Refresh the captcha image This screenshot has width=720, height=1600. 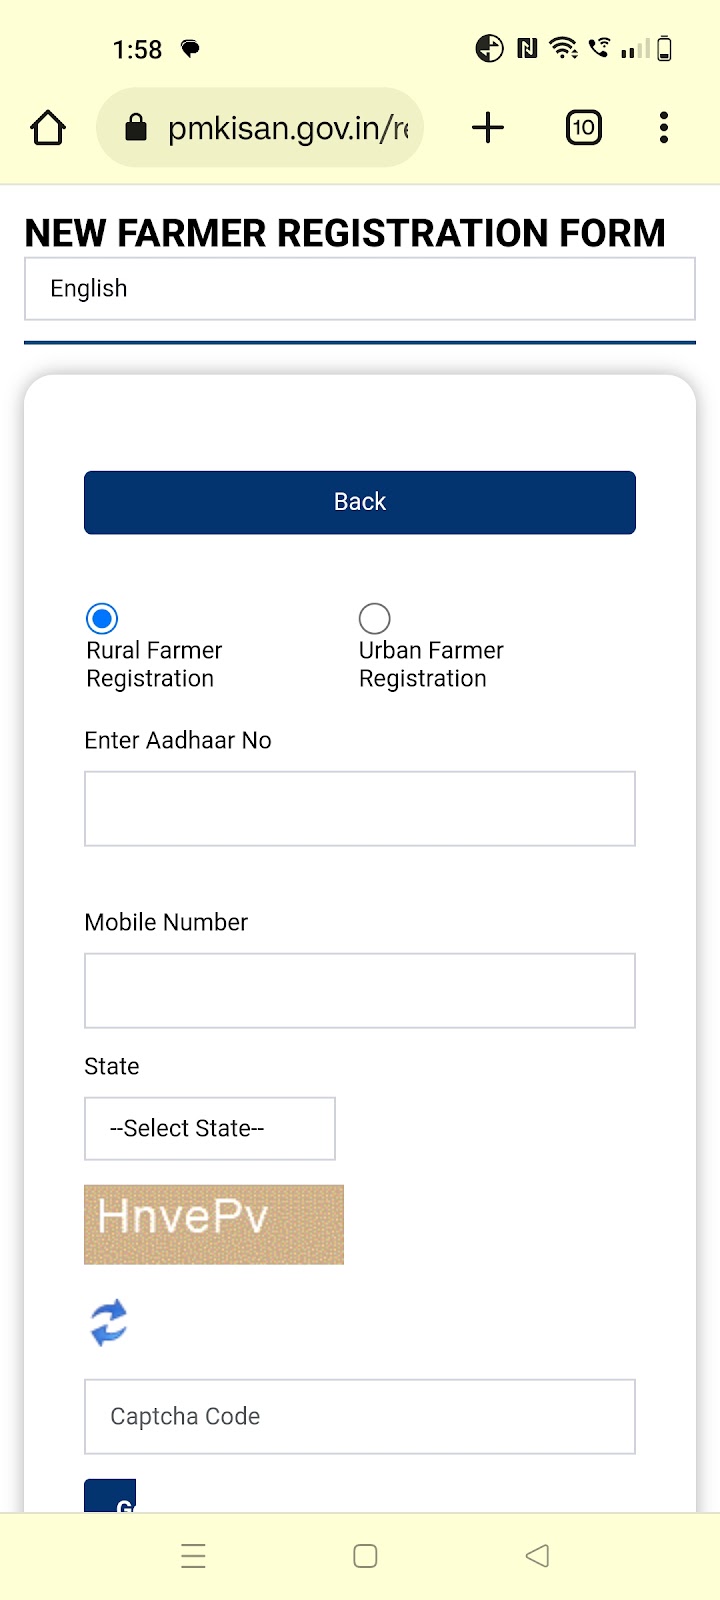109,1322
